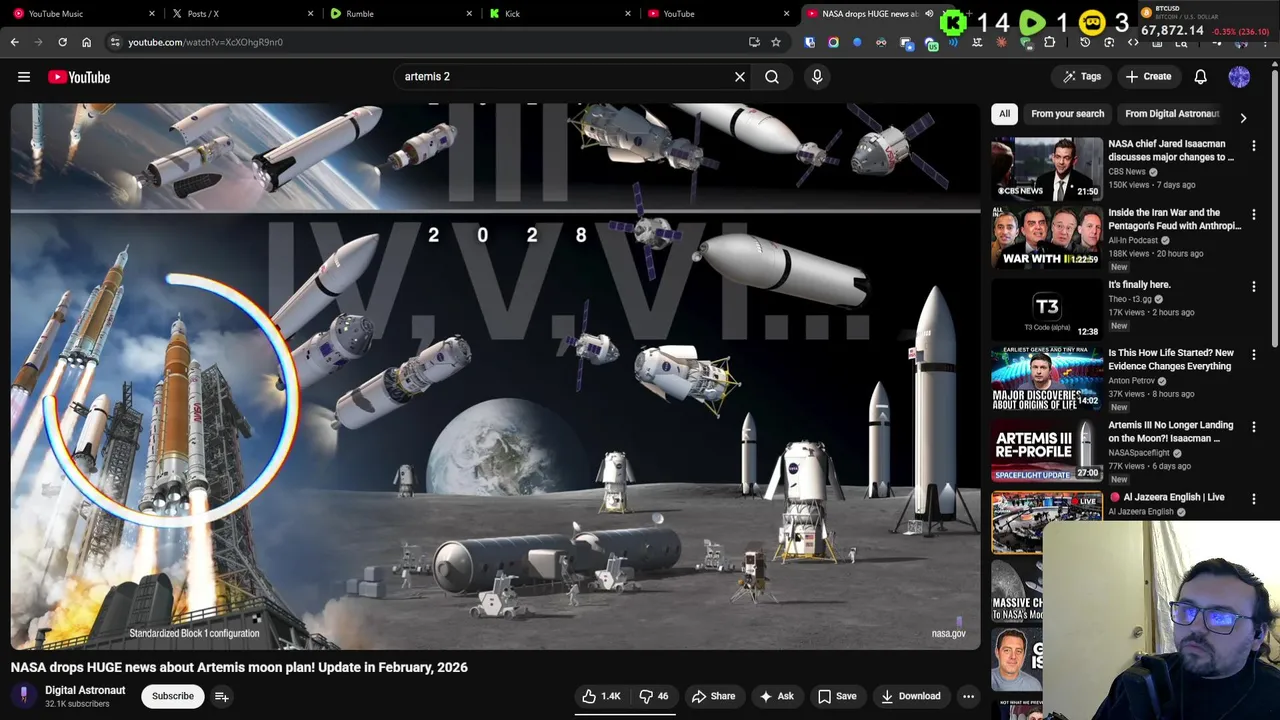The width and height of the screenshot is (1280, 720).
Task: Click the 32.1K subscribers text
Action: tap(77, 704)
